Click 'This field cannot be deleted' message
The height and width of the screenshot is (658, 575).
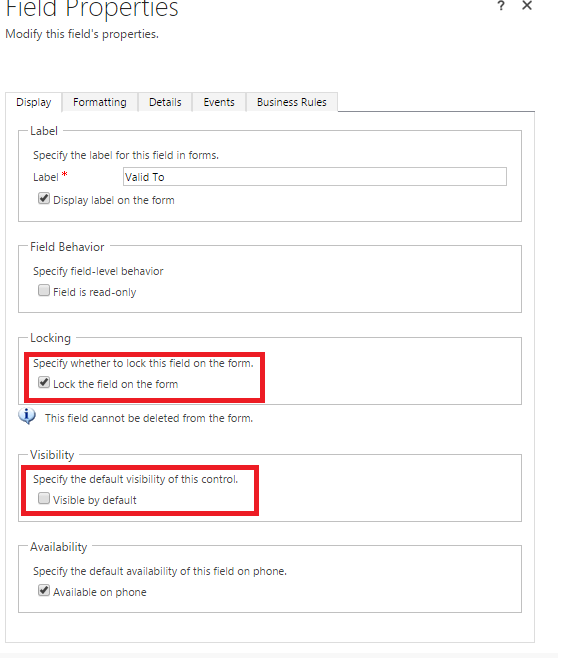tap(149, 418)
